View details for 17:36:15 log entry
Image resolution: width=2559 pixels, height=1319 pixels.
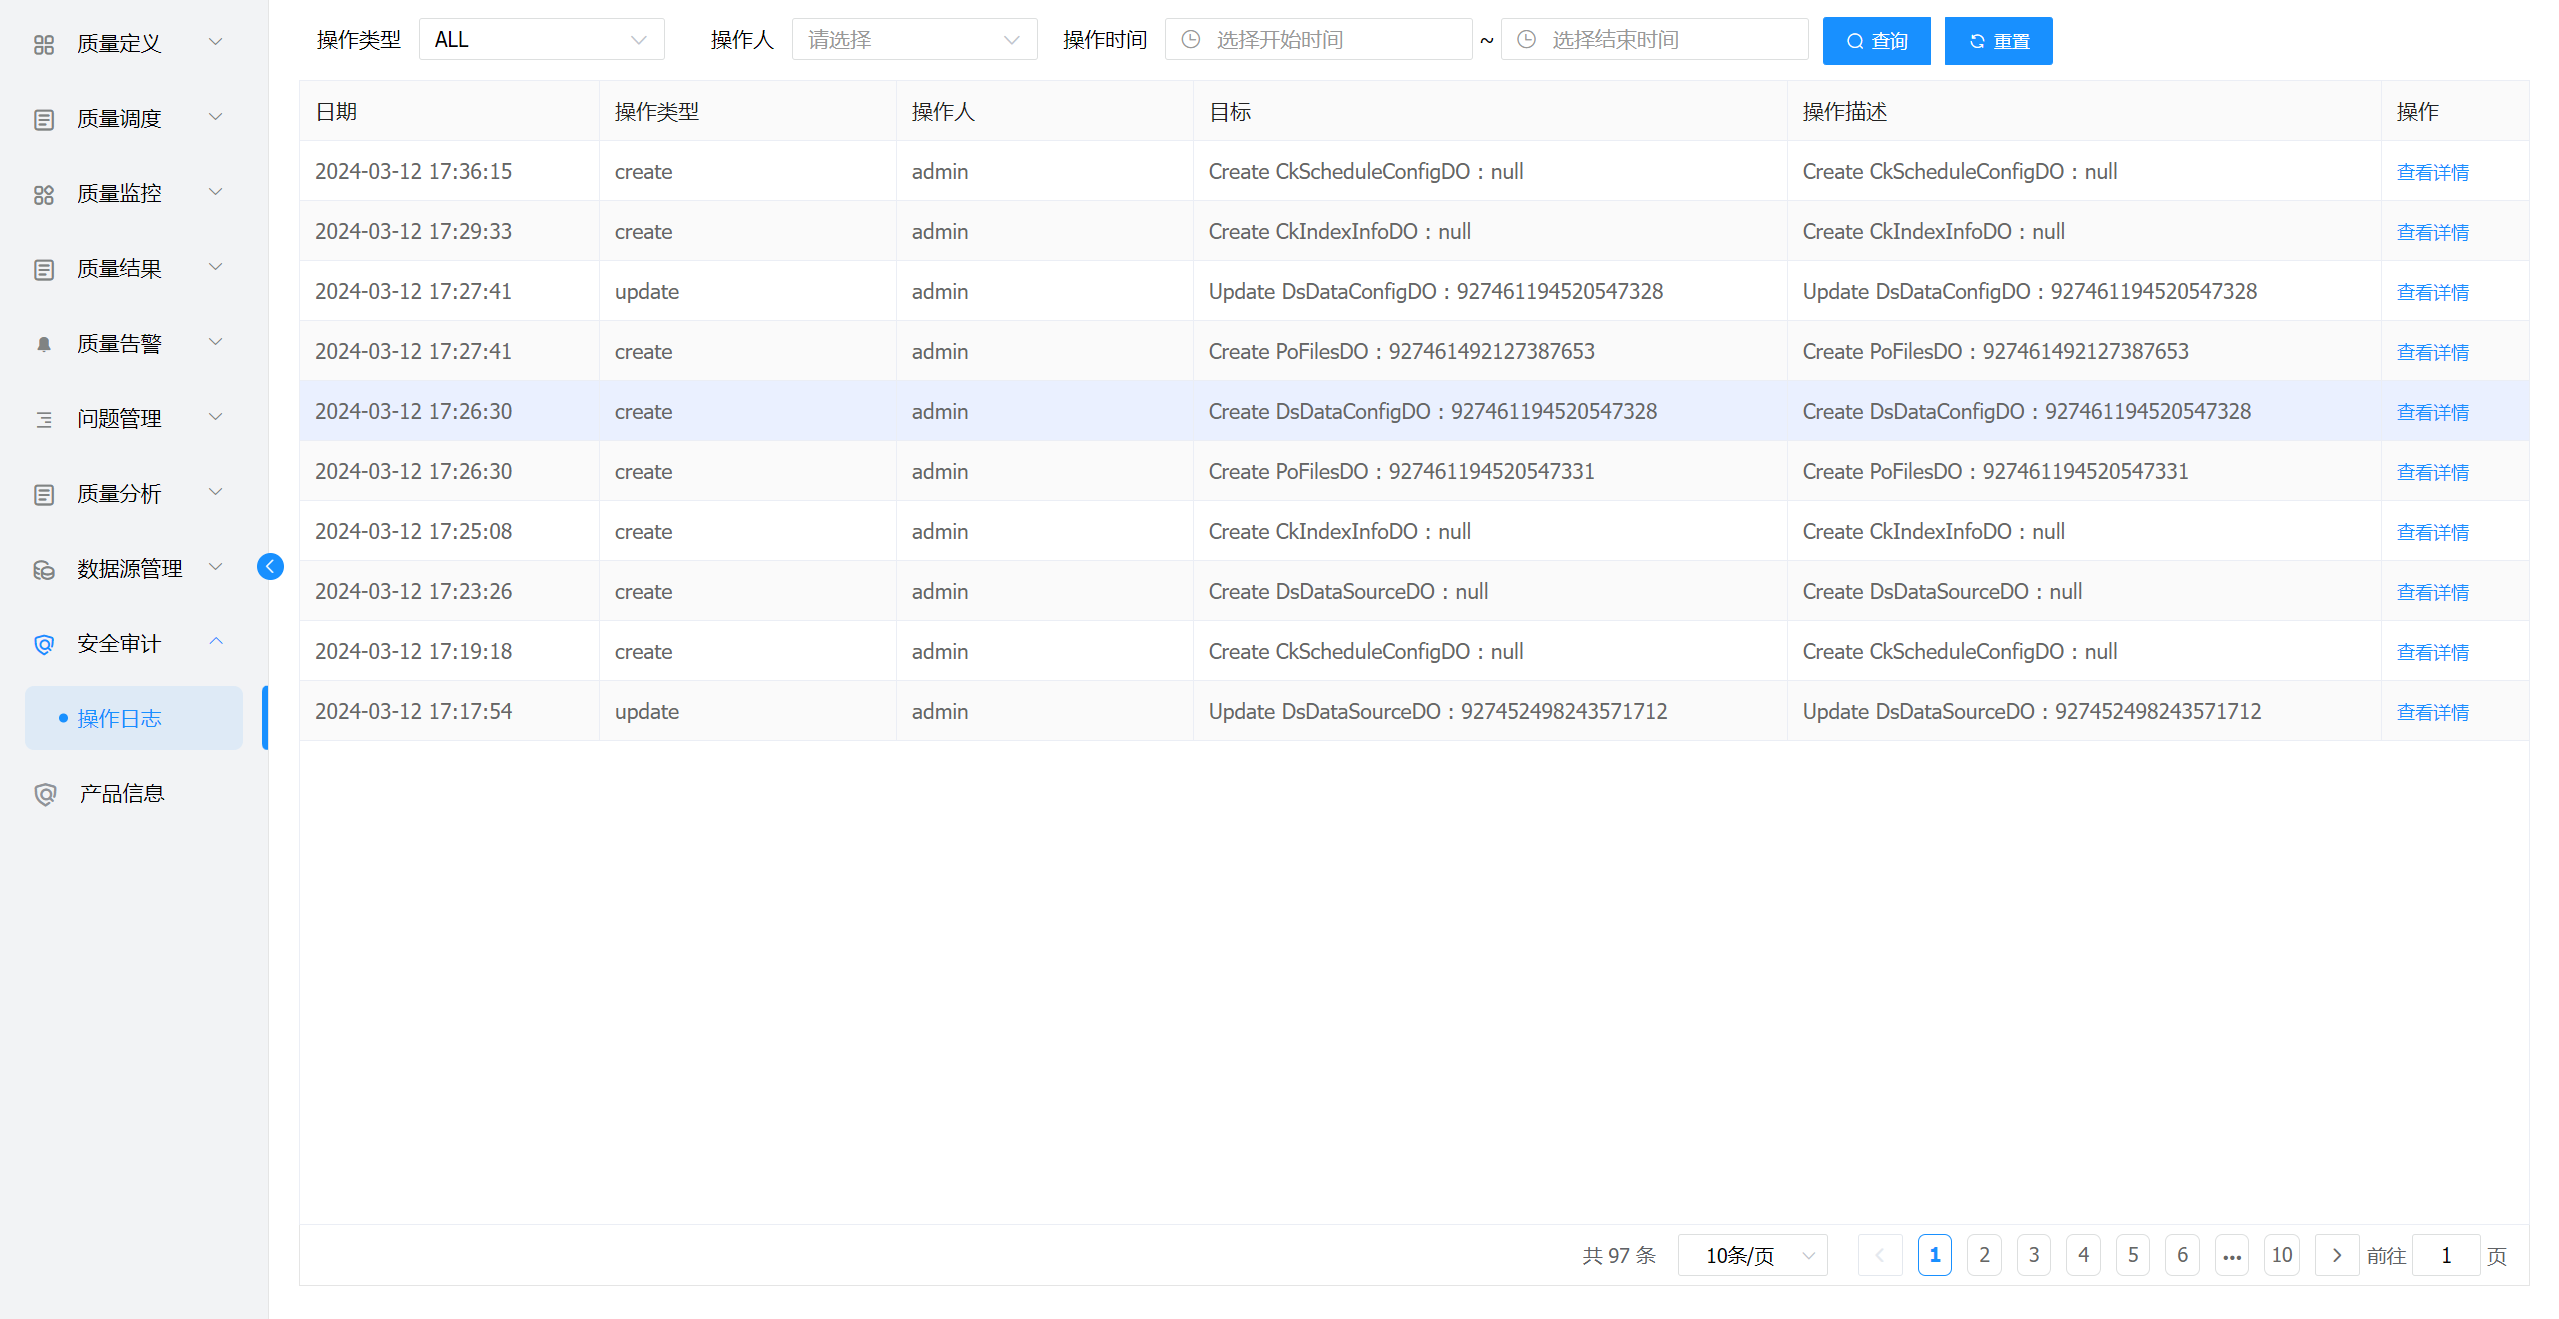pos(2432,172)
